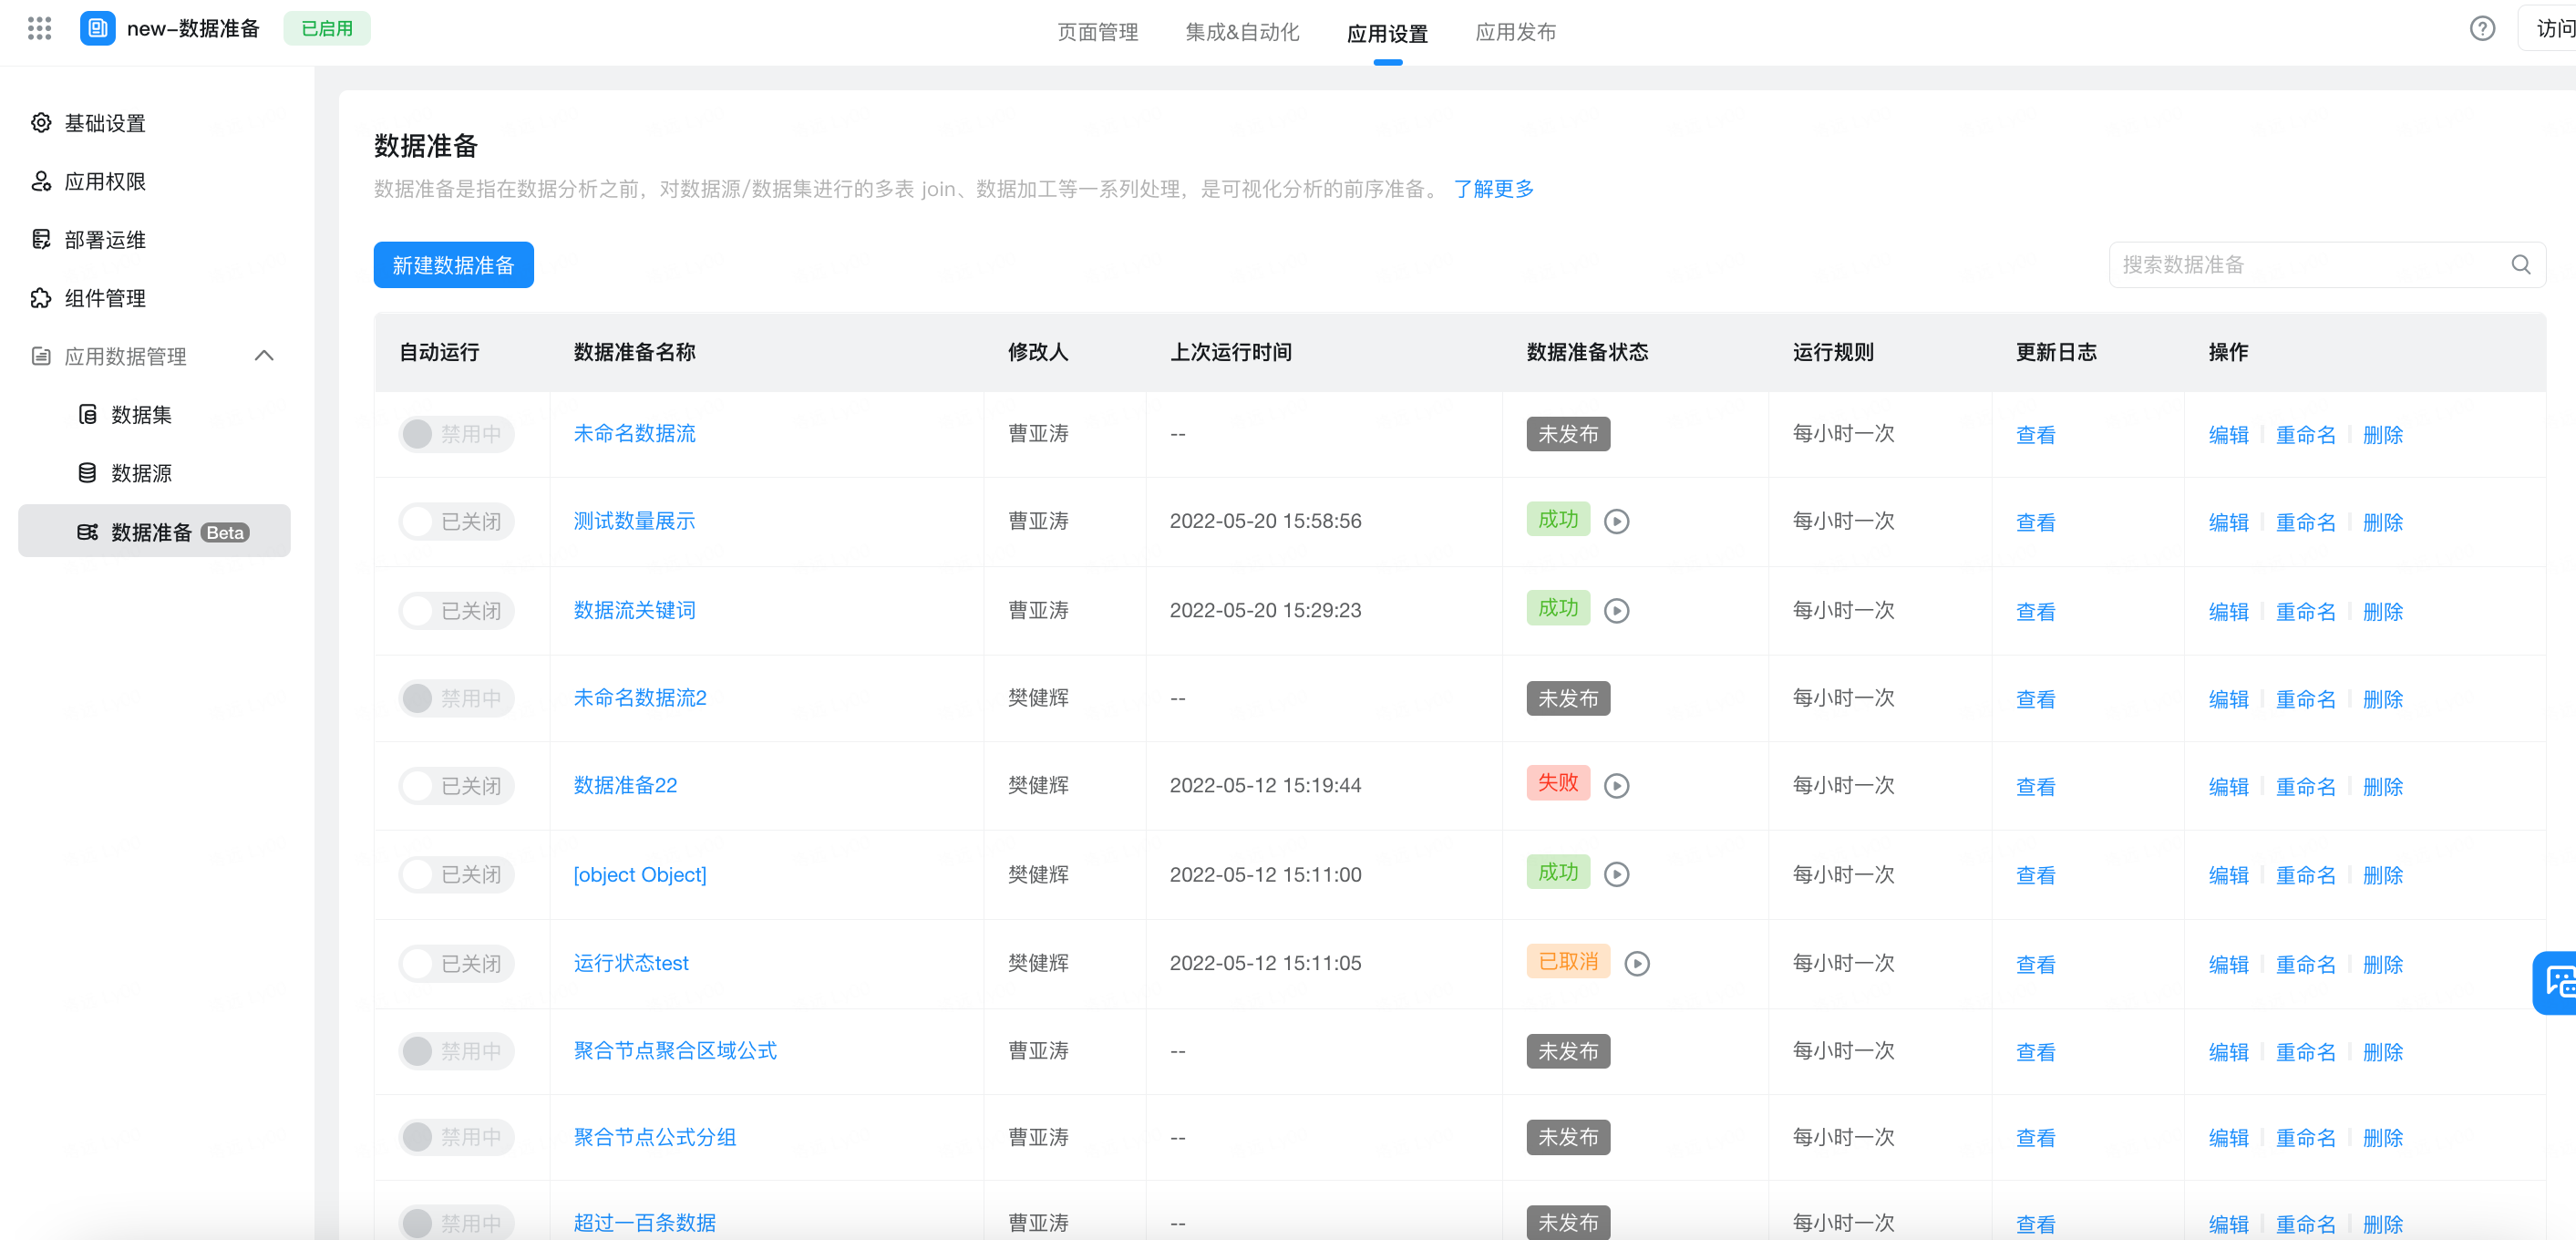
Task: Click the 数据源 database icon
Action: point(88,473)
